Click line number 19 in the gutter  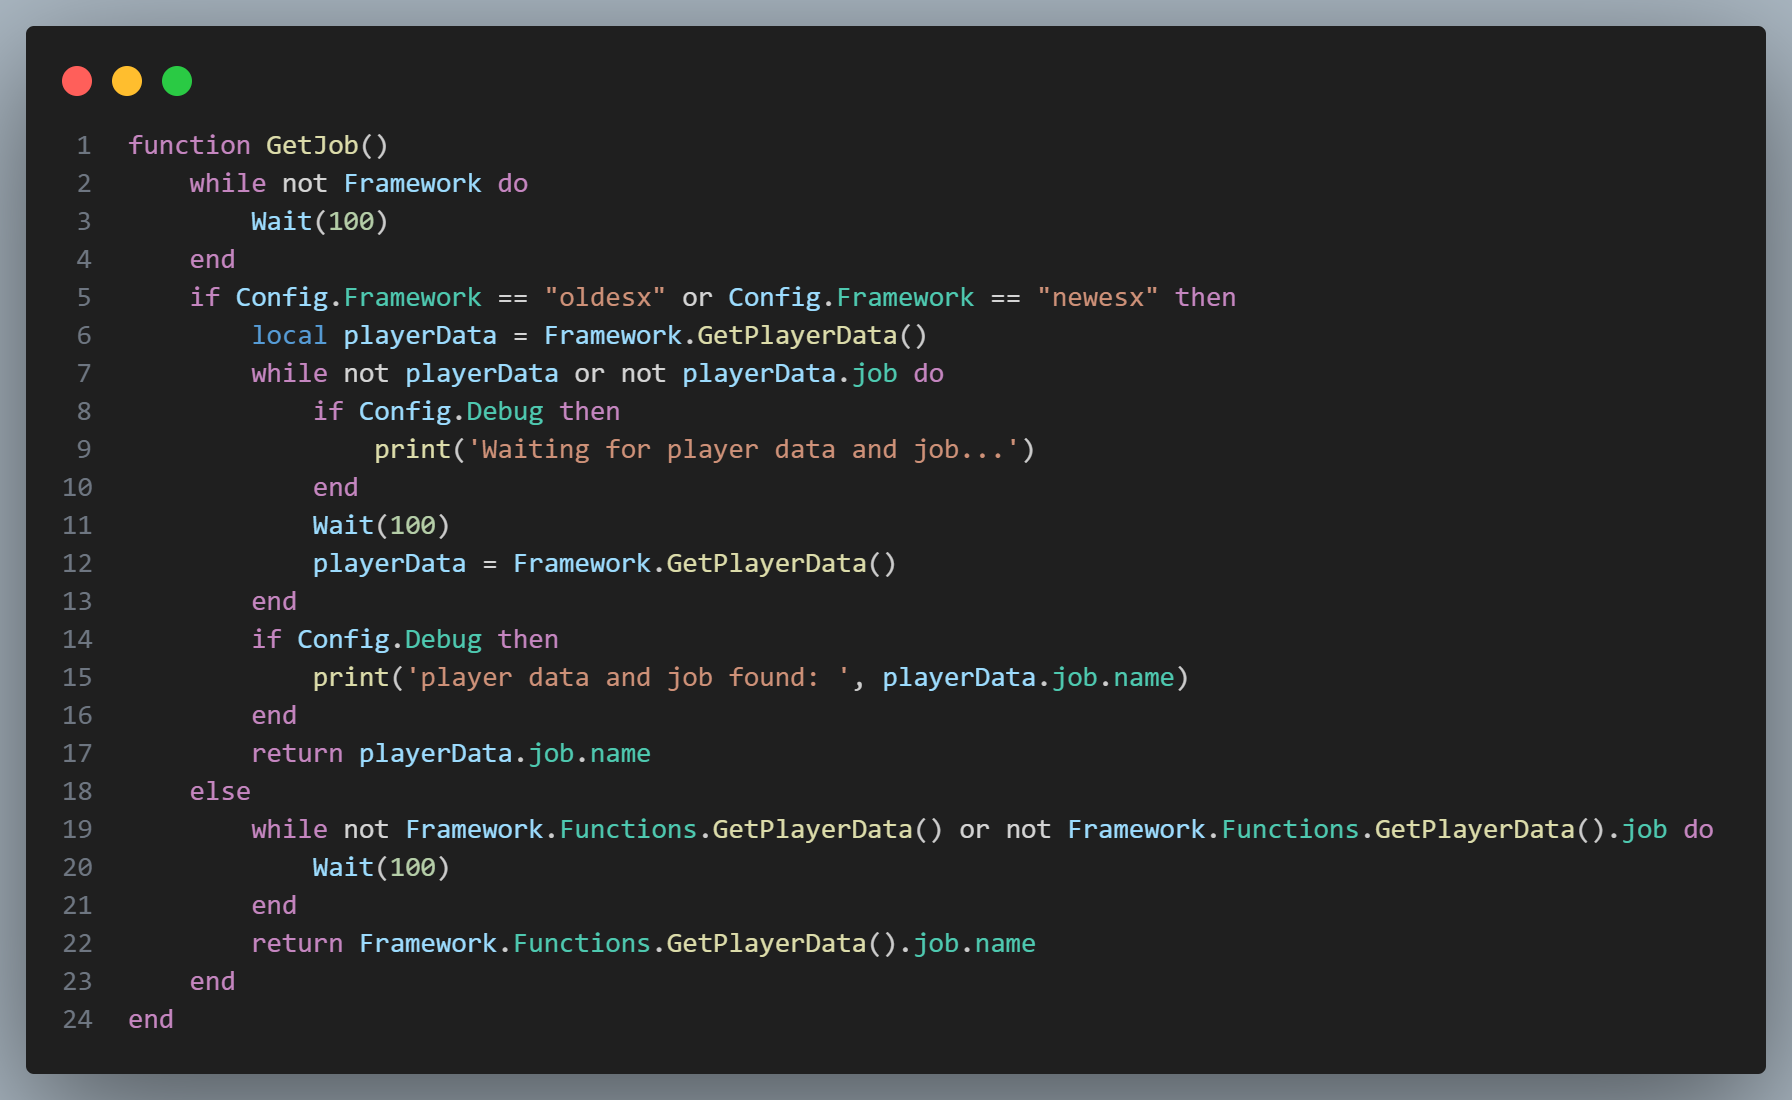point(77,830)
